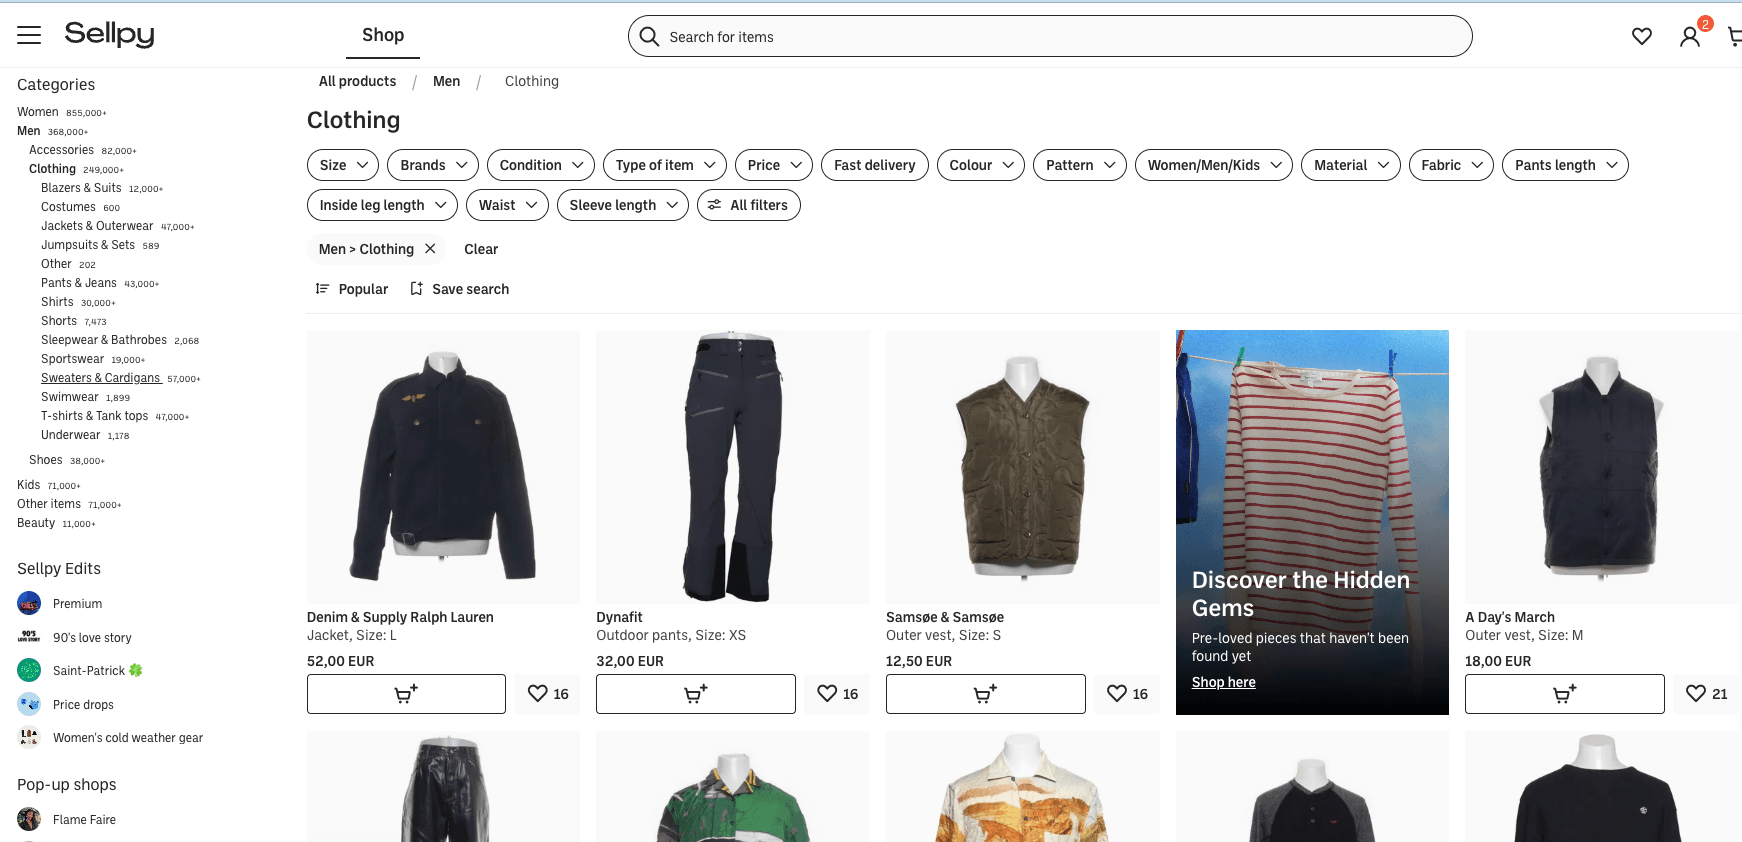The image size is (1742, 842).
Task: Open the hamburger menu icon
Action: [x=29, y=35]
